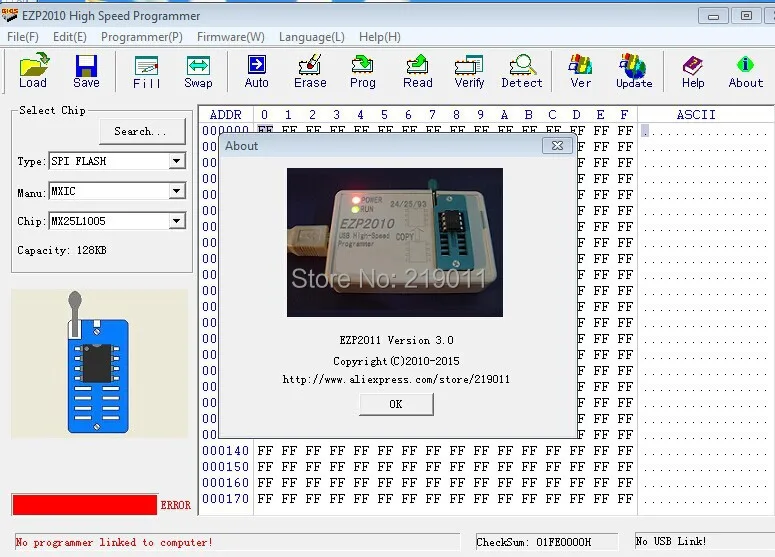Select address row 000160
775x557 pixels.
225,482
